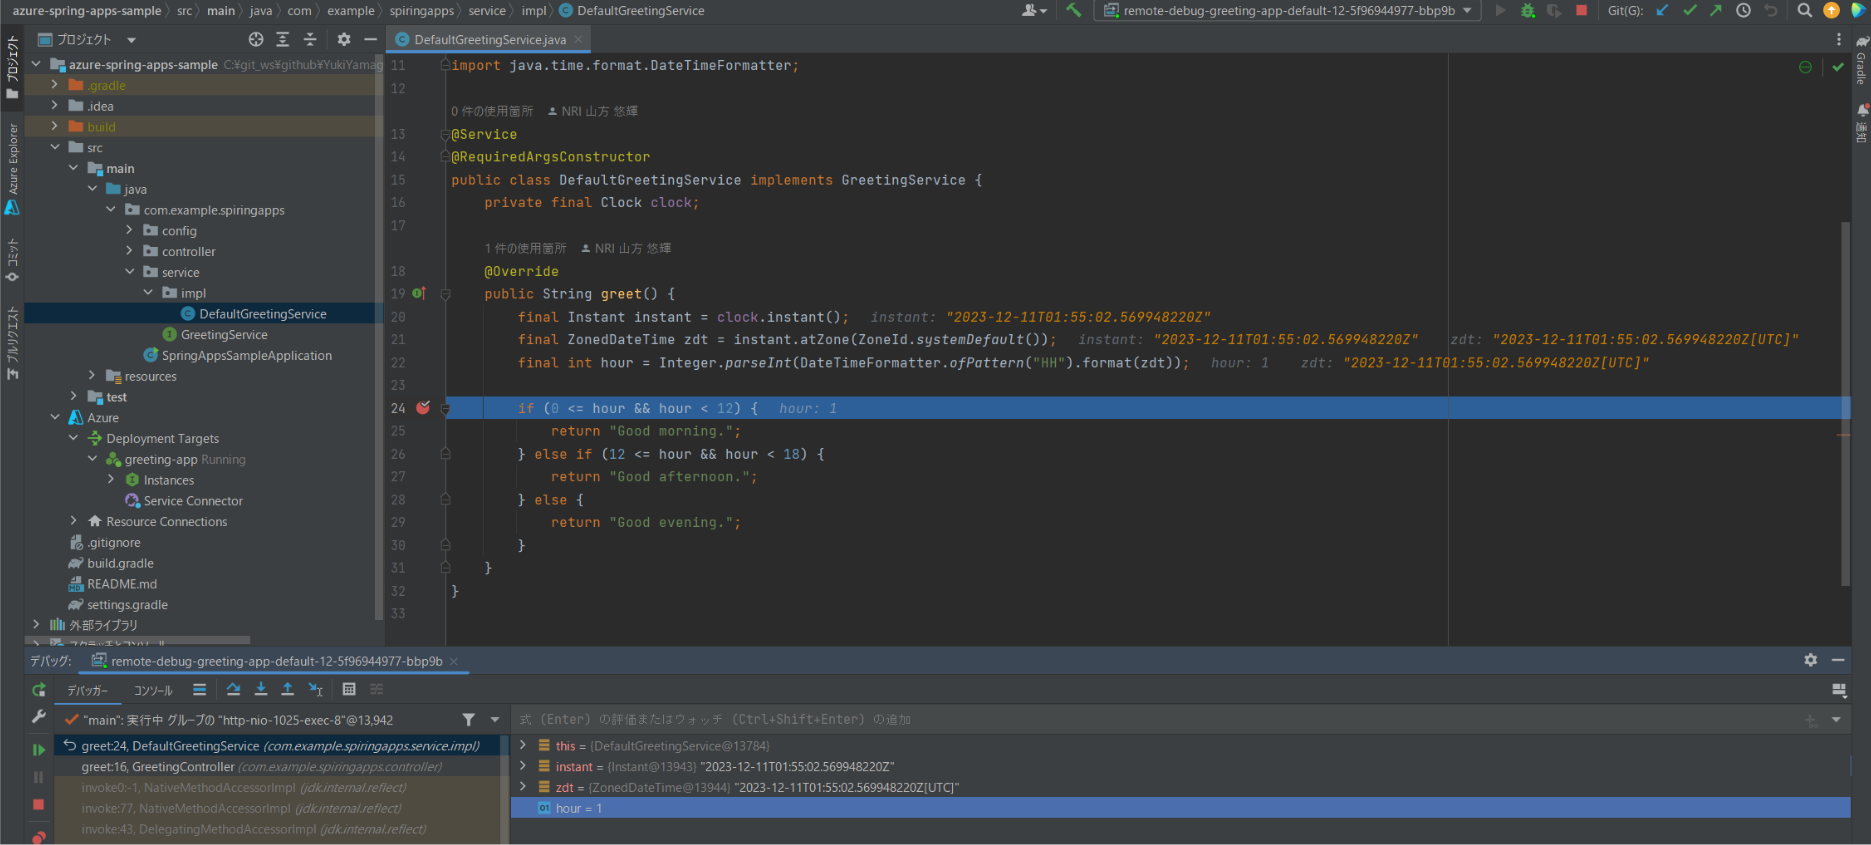The height and width of the screenshot is (845, 1871).
Task: Click the Git update project arrow
Action: pos(1662,11)
